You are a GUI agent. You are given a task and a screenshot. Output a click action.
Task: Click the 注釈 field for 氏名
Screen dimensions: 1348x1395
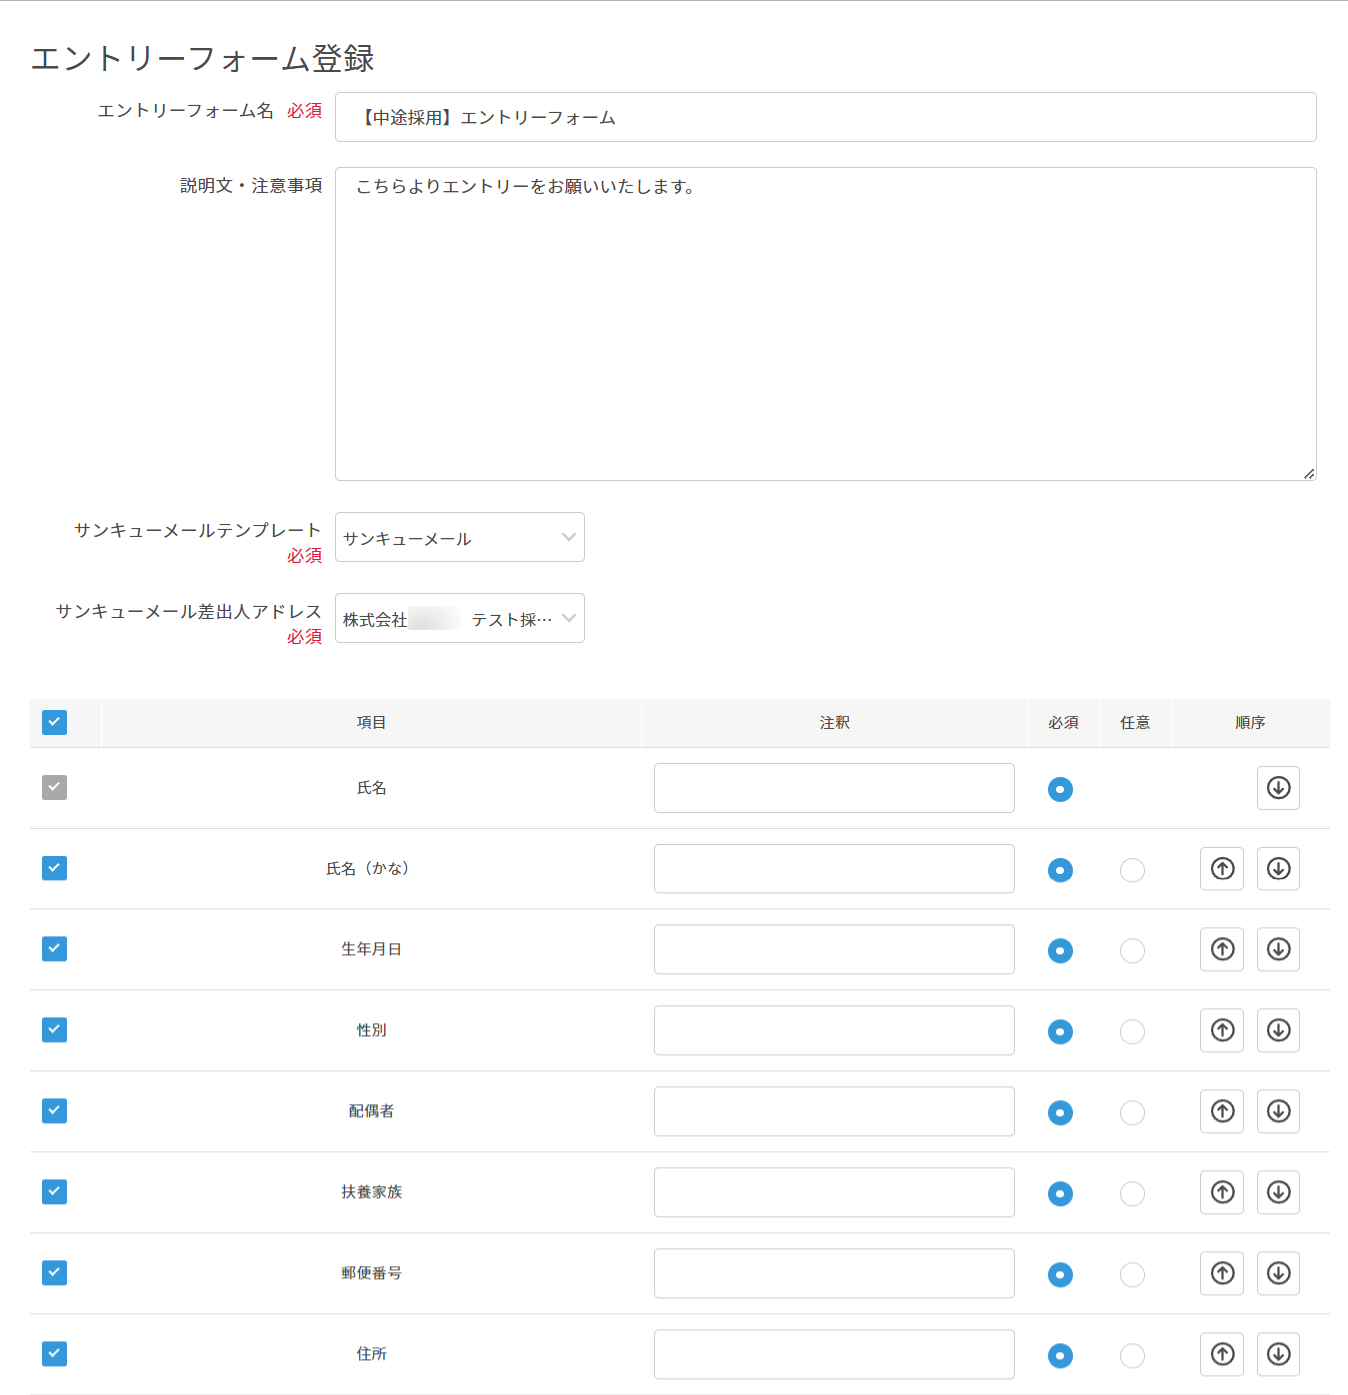834,789
